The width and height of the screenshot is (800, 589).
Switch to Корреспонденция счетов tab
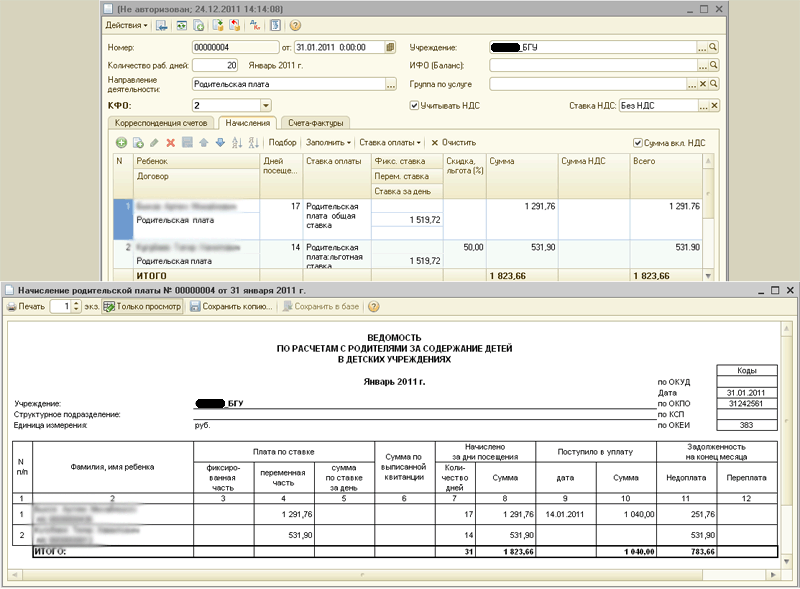[161, 123]
